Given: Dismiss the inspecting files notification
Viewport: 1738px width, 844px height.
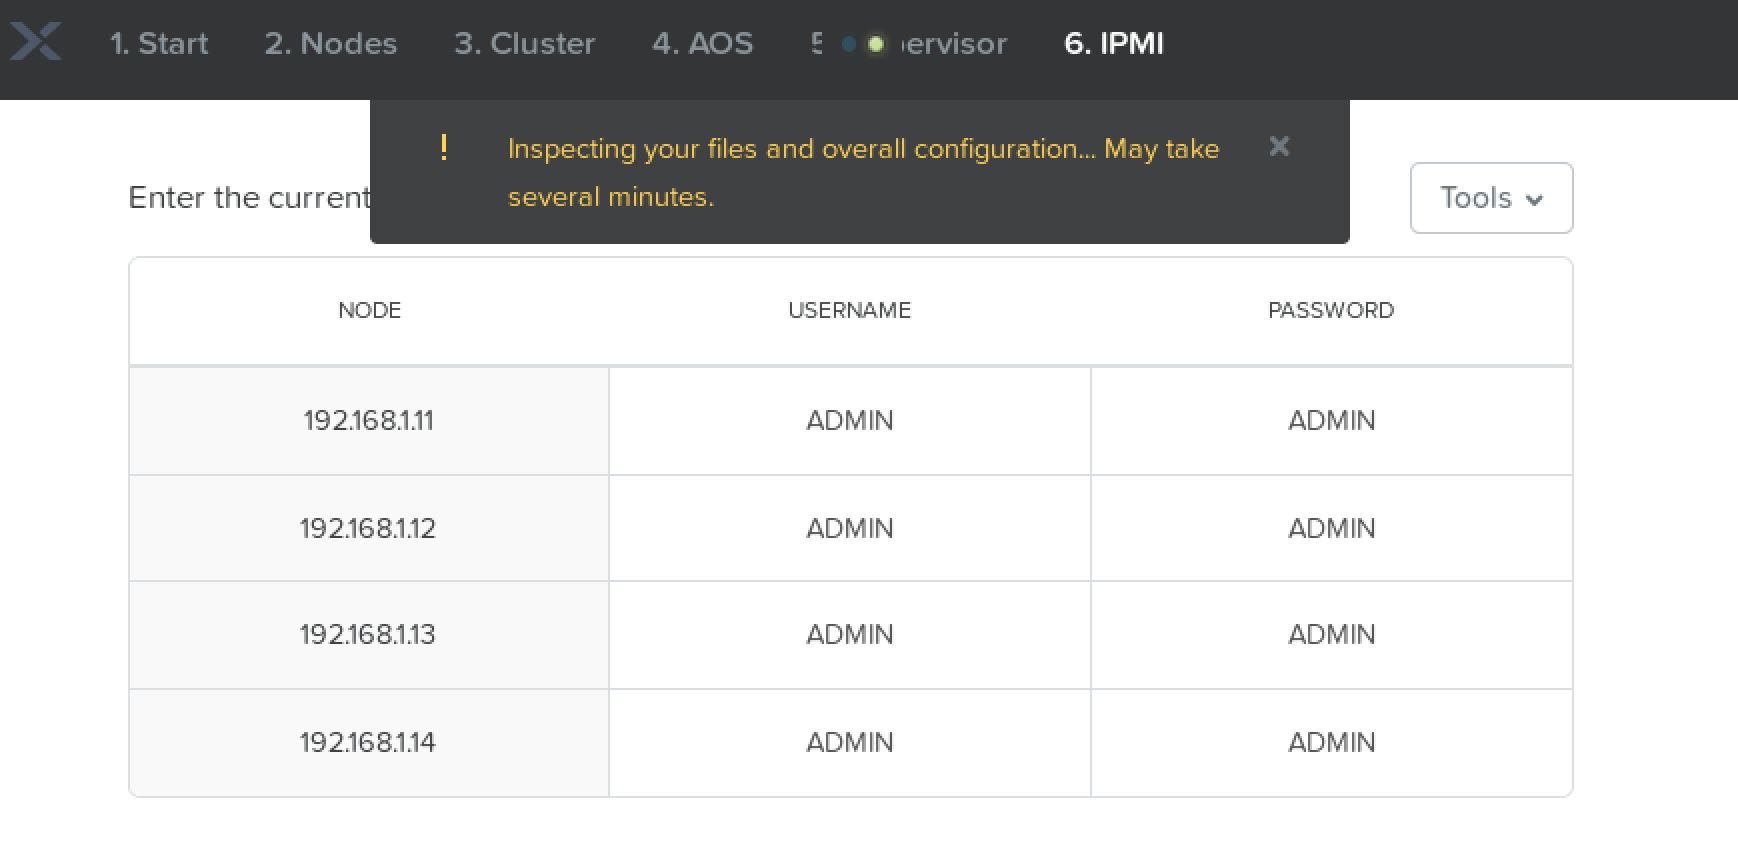Looking at the screenshot, I should pyautogui.click(x=1279, y=147).
